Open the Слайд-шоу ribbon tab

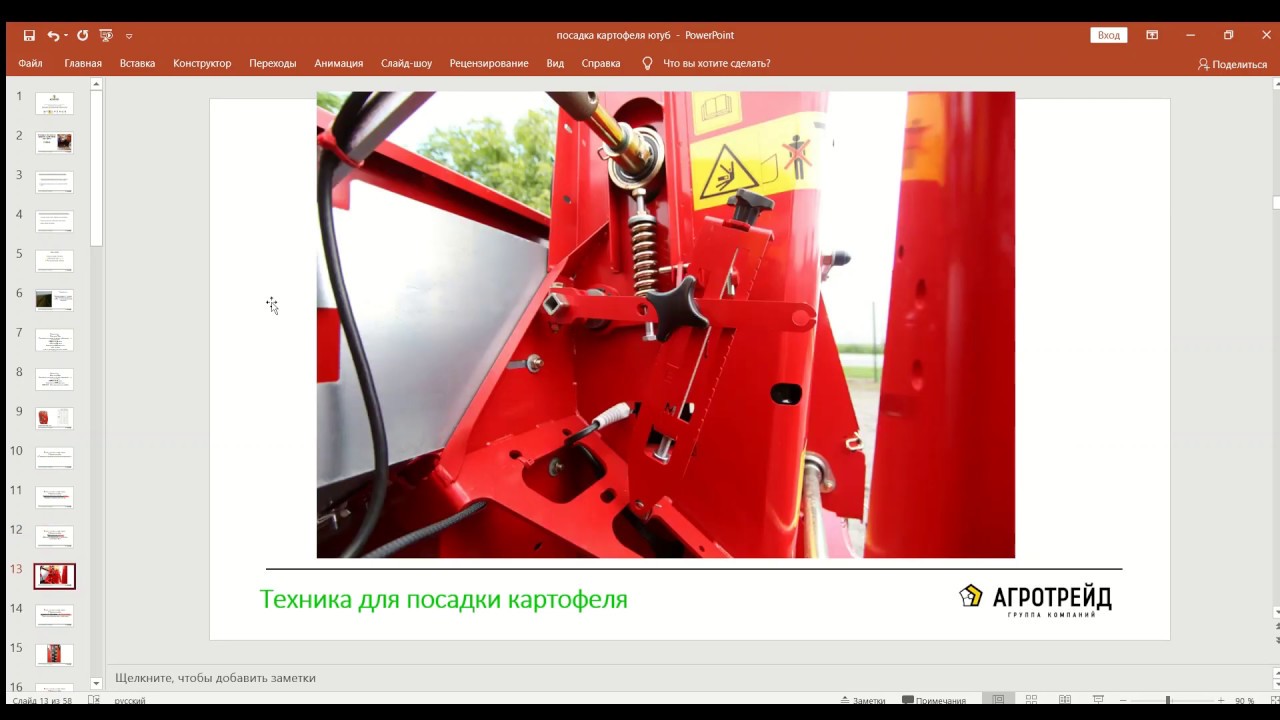(406, 63)
